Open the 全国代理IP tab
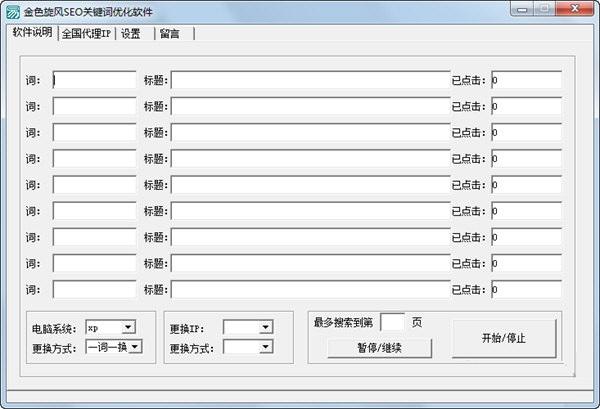 coord(87,33)
